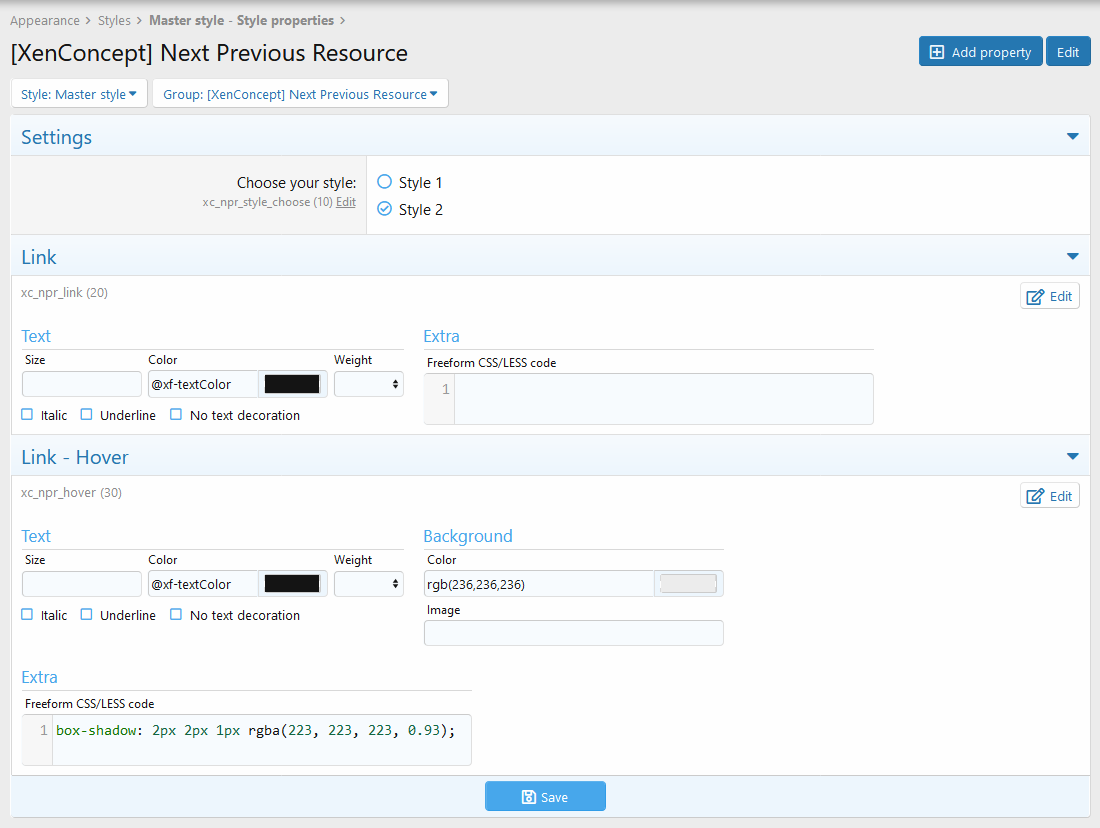Open the Link text Weight dropdown
This screenshot has width=1100, height=828.
[x=369, y=385]
